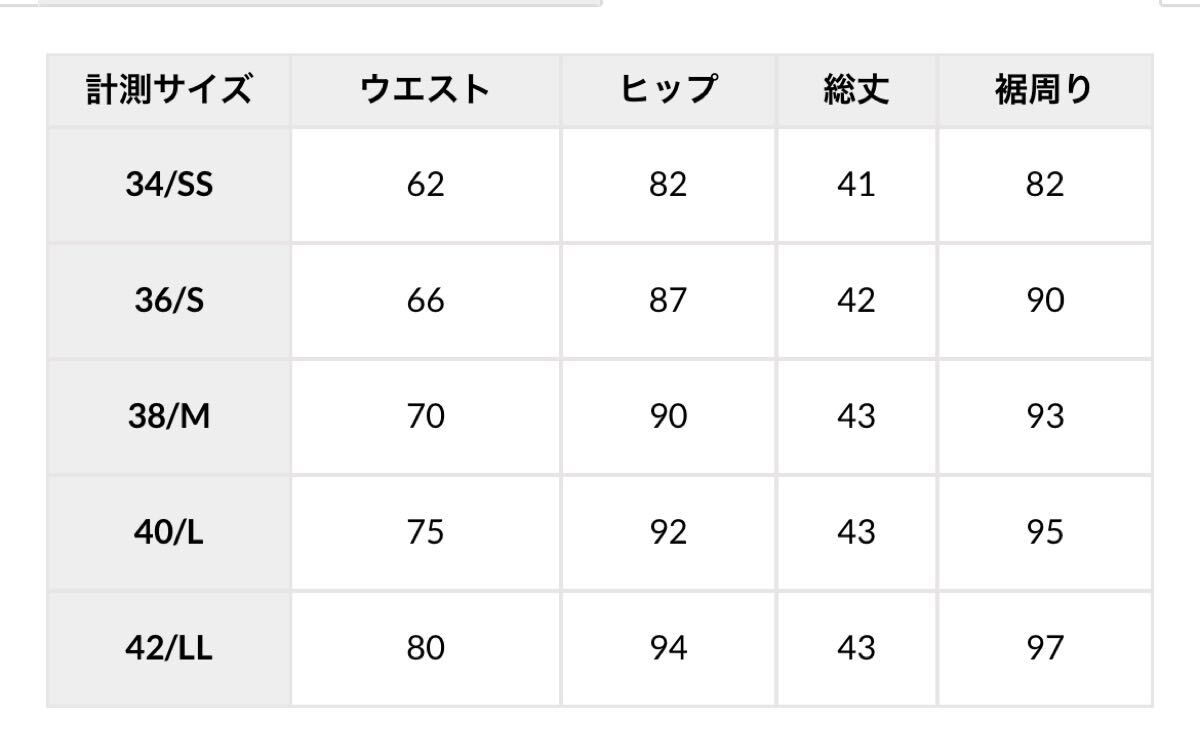
Task: Click the ウエスト value 62 for 34/SS
Action: tap(425, 185)
